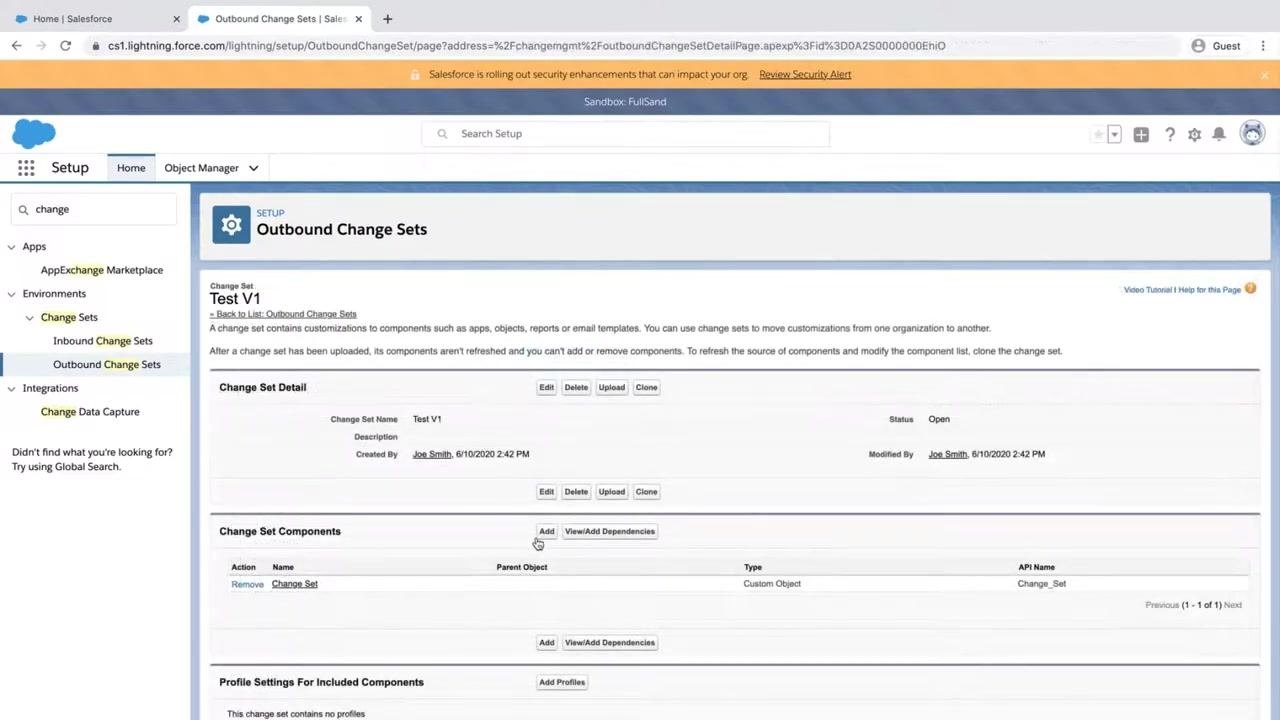The height and width of the screenshot is (720, 1280).
Task: Open AppExchange Marketplace in the sidebar
Action: tap(102, 270)
